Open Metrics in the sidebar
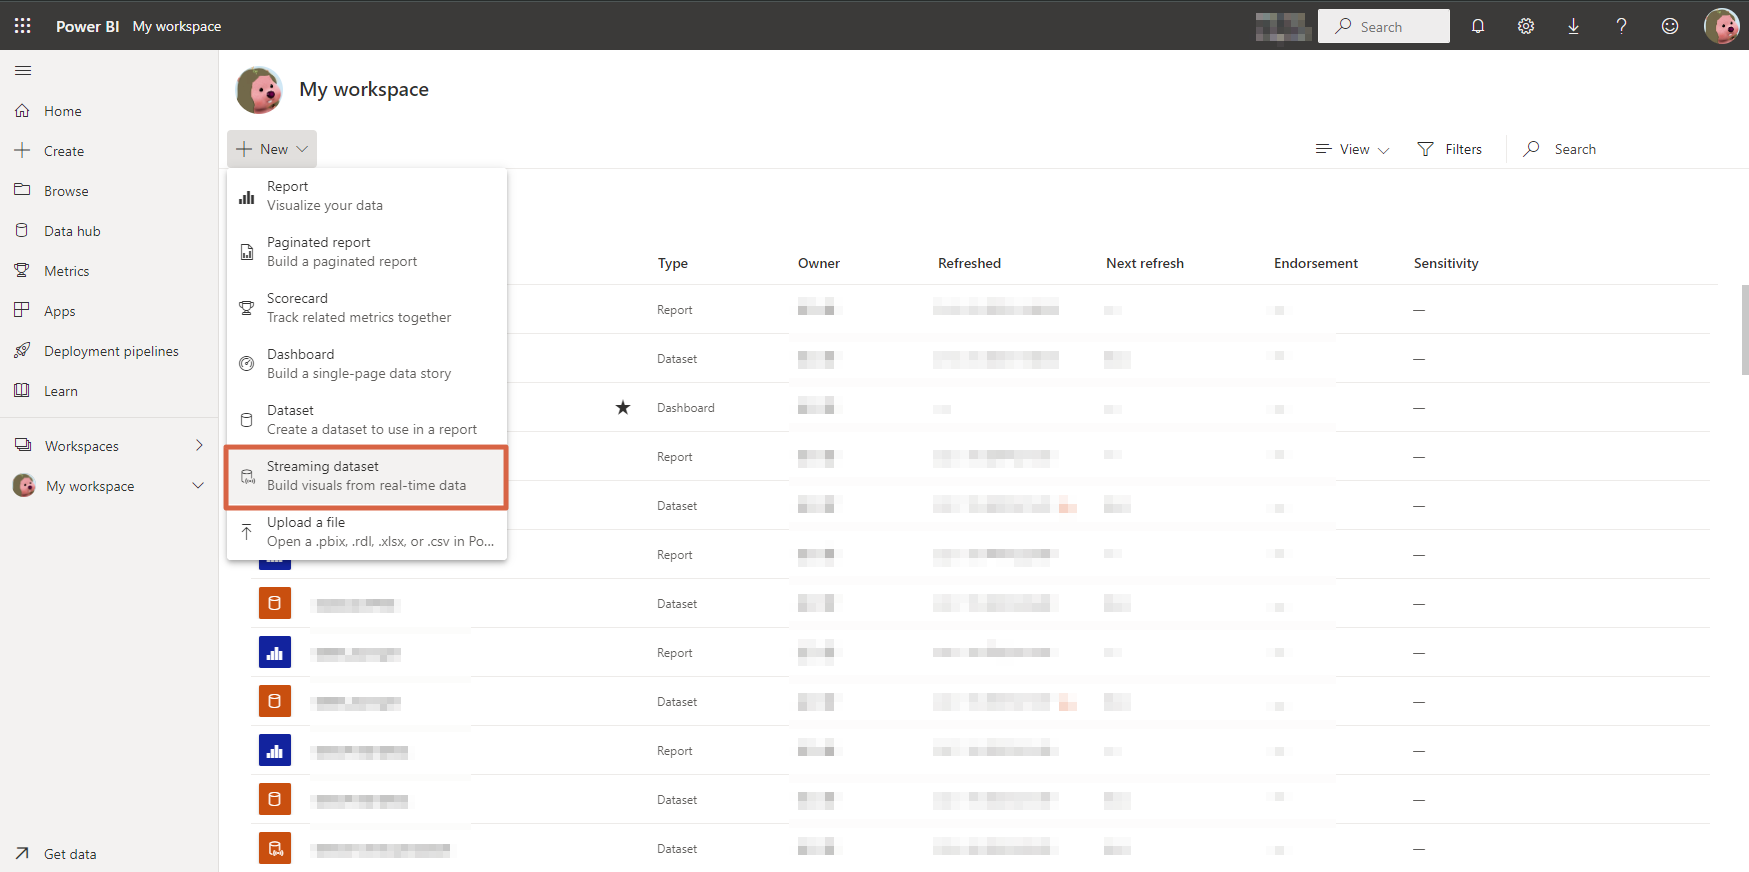 pyautogui.click(x=109, y=271)
